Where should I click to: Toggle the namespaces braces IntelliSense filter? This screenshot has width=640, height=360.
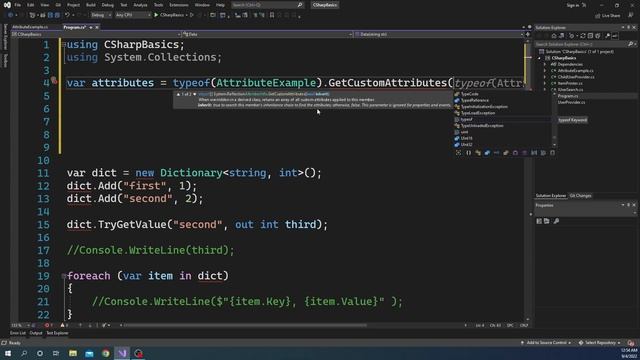click(468, 153)
